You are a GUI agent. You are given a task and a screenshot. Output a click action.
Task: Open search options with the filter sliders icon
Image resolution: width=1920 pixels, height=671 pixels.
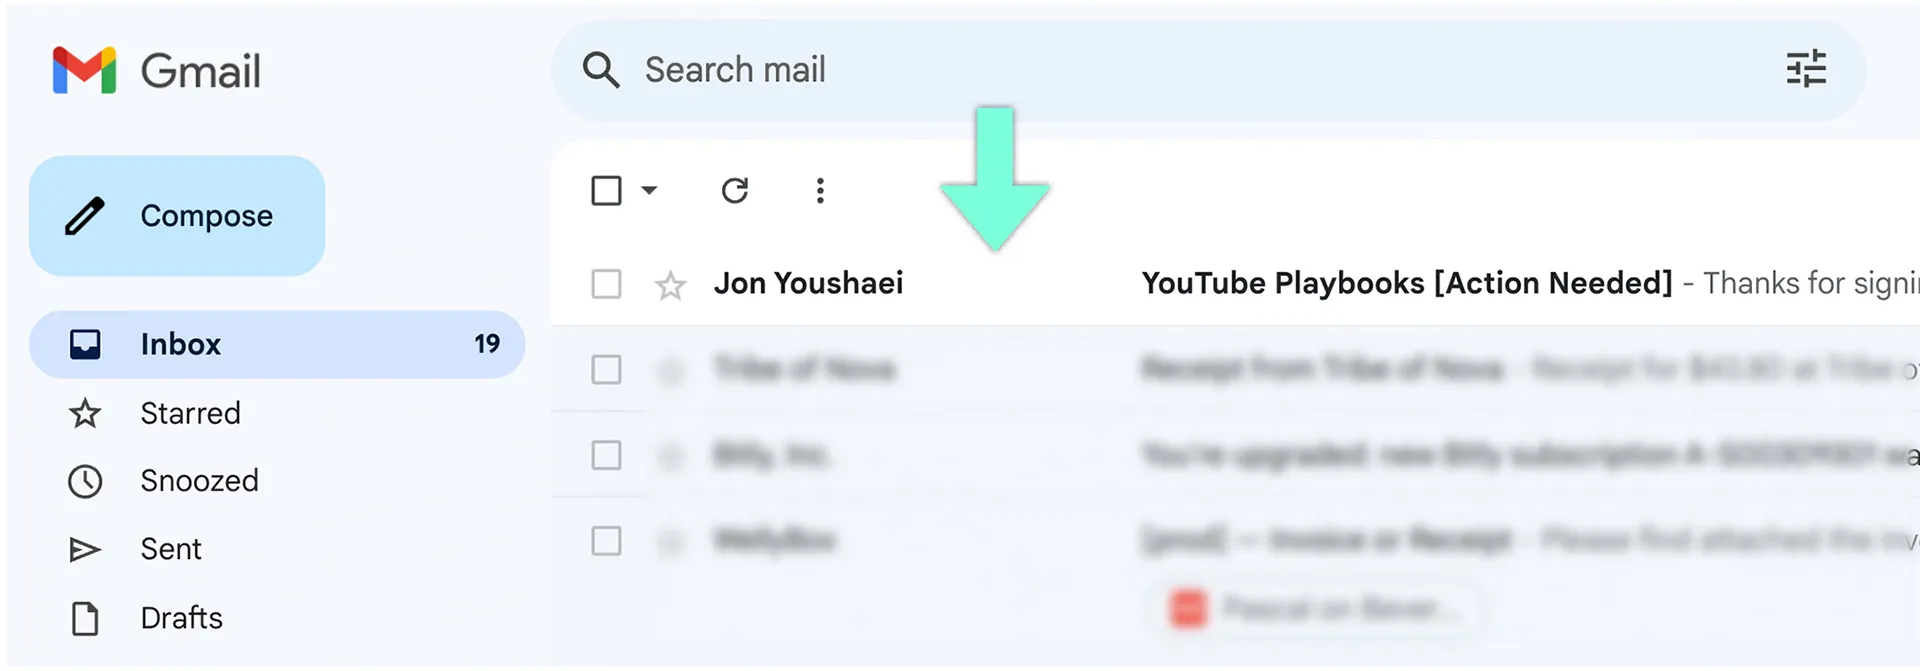click(x=1806, y=70)
